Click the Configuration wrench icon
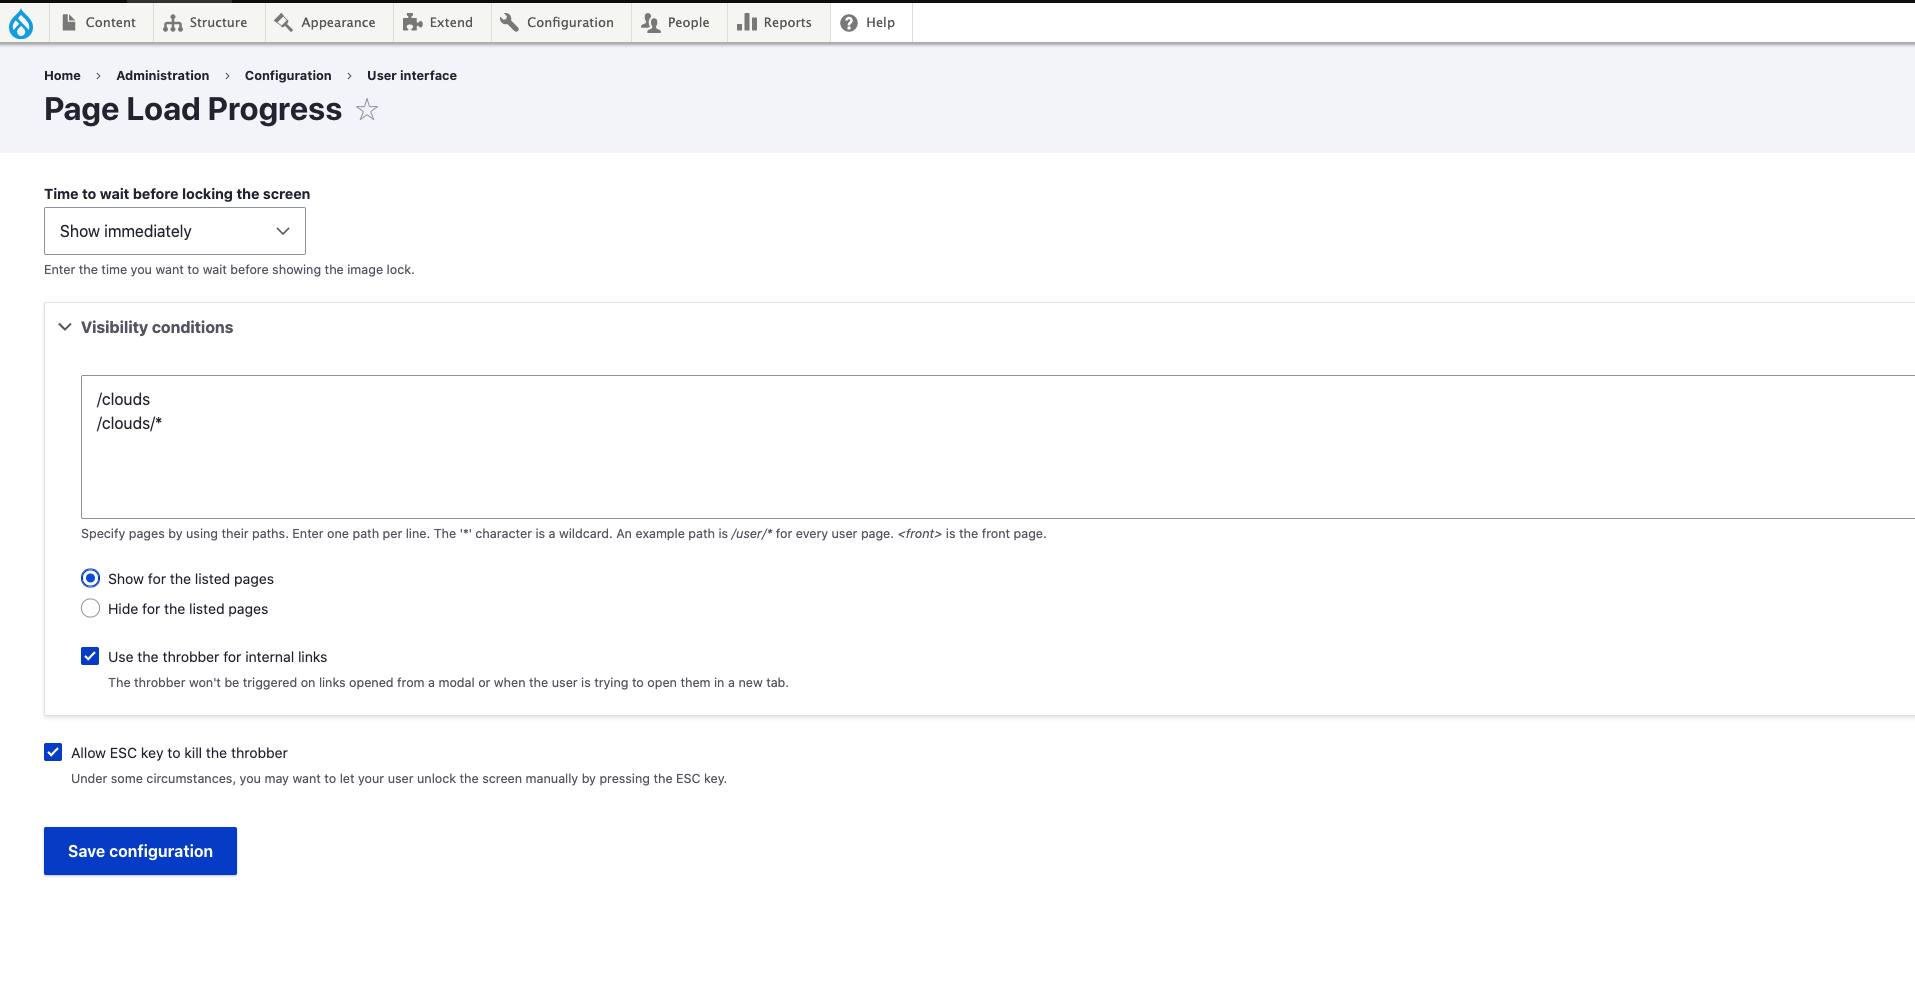The width and height of the screenshot is (1915, 998). (508, 22)
